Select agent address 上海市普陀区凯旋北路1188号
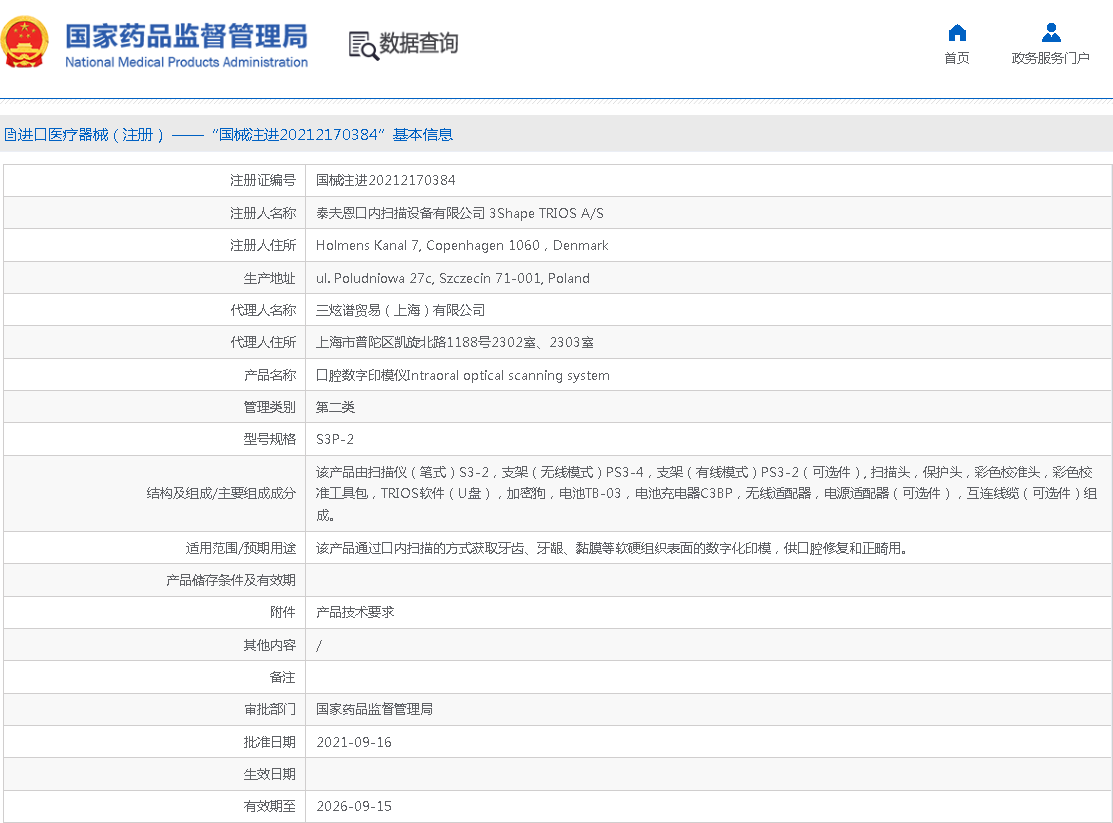The height and width of the screenshot is (823, 1113). (454, 342)
